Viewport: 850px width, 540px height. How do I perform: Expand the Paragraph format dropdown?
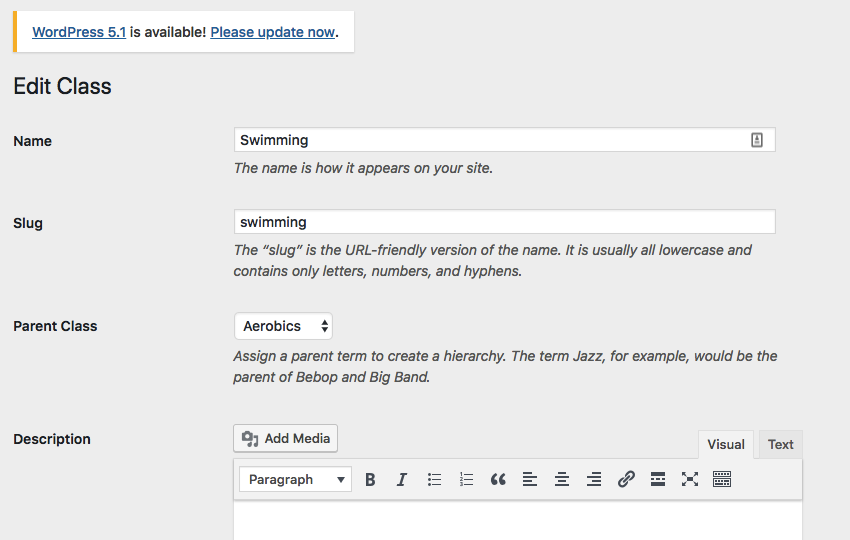pyautogui.click(x=295, y=479)
